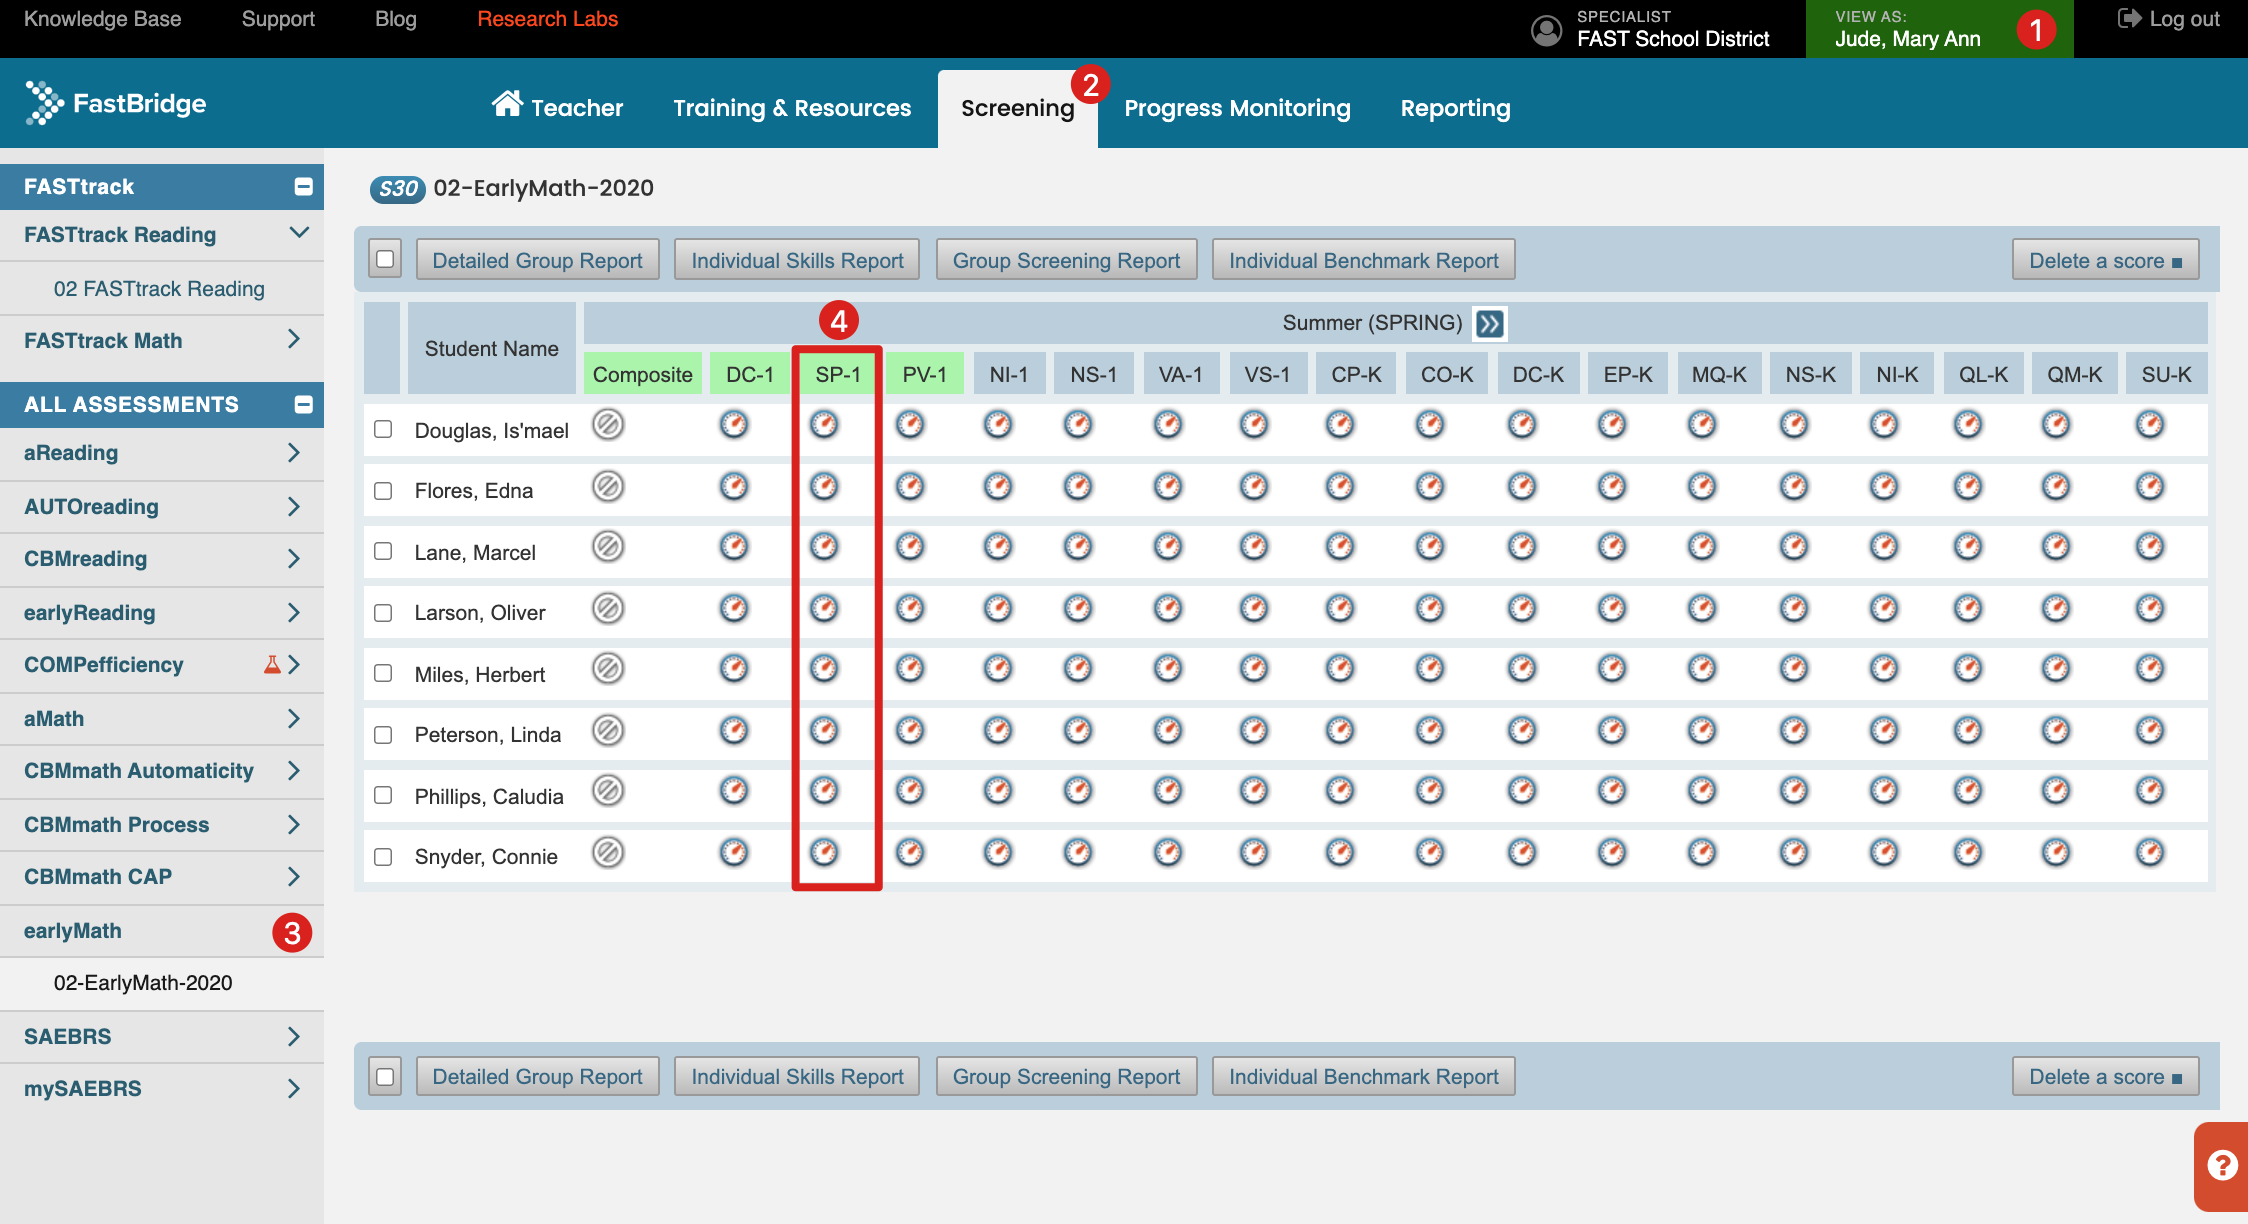Select checkbox for Miles, Herbert
Viewport: 2248px width, 1224px height.
[x=383, y=673]
